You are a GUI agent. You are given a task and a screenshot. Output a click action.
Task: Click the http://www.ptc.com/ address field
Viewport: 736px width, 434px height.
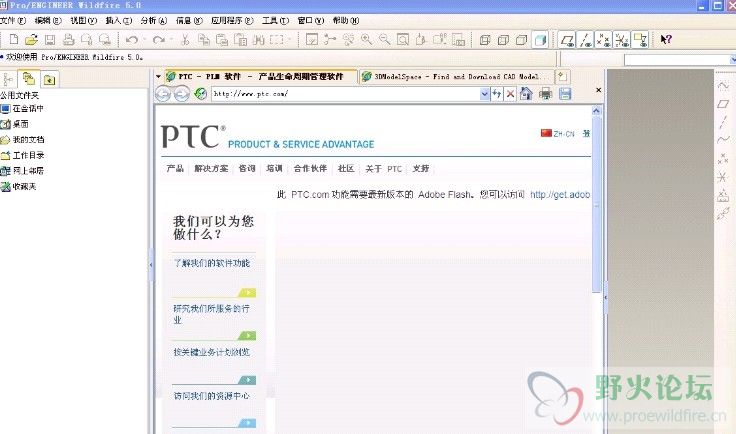[345, 94]
